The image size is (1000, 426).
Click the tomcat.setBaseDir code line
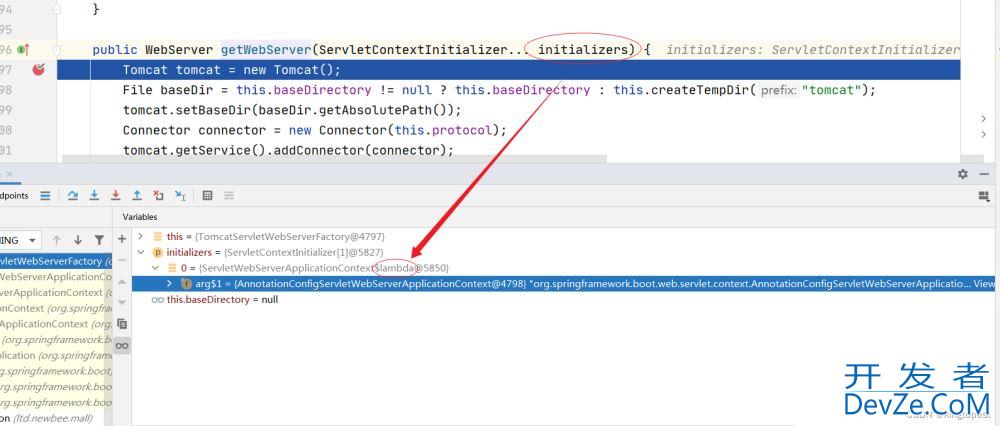pyautogui.click(x=291, y=110)
